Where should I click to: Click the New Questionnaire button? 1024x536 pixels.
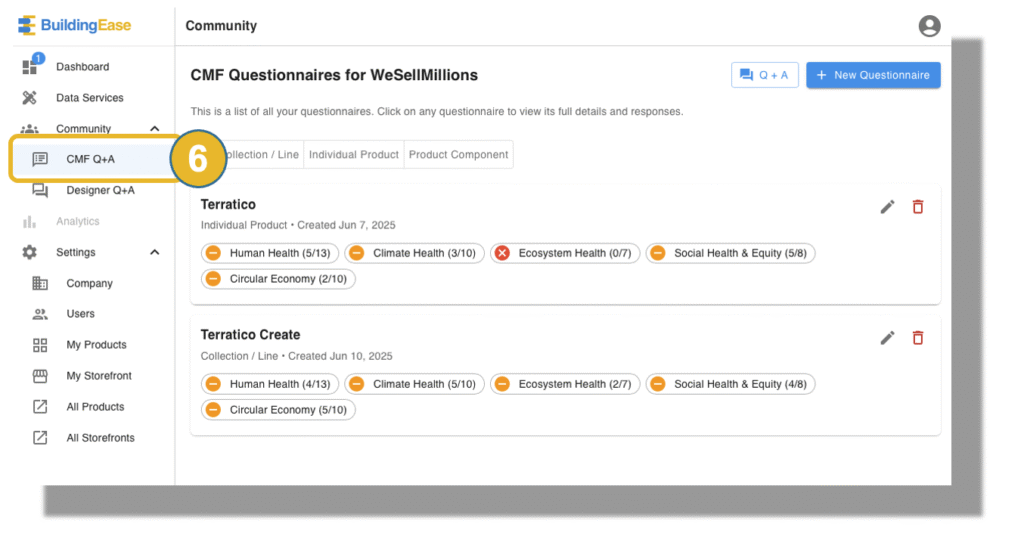pos(873,75)
